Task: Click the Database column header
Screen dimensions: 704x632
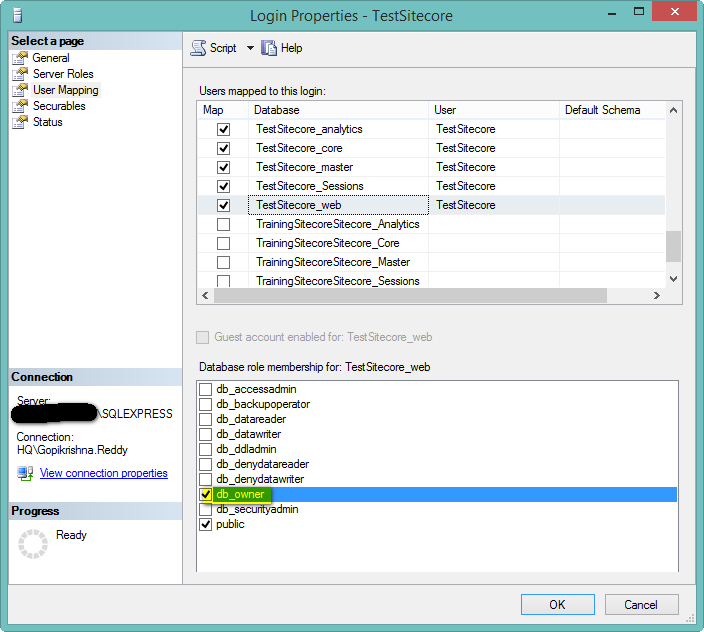Action: pos(338,110)
